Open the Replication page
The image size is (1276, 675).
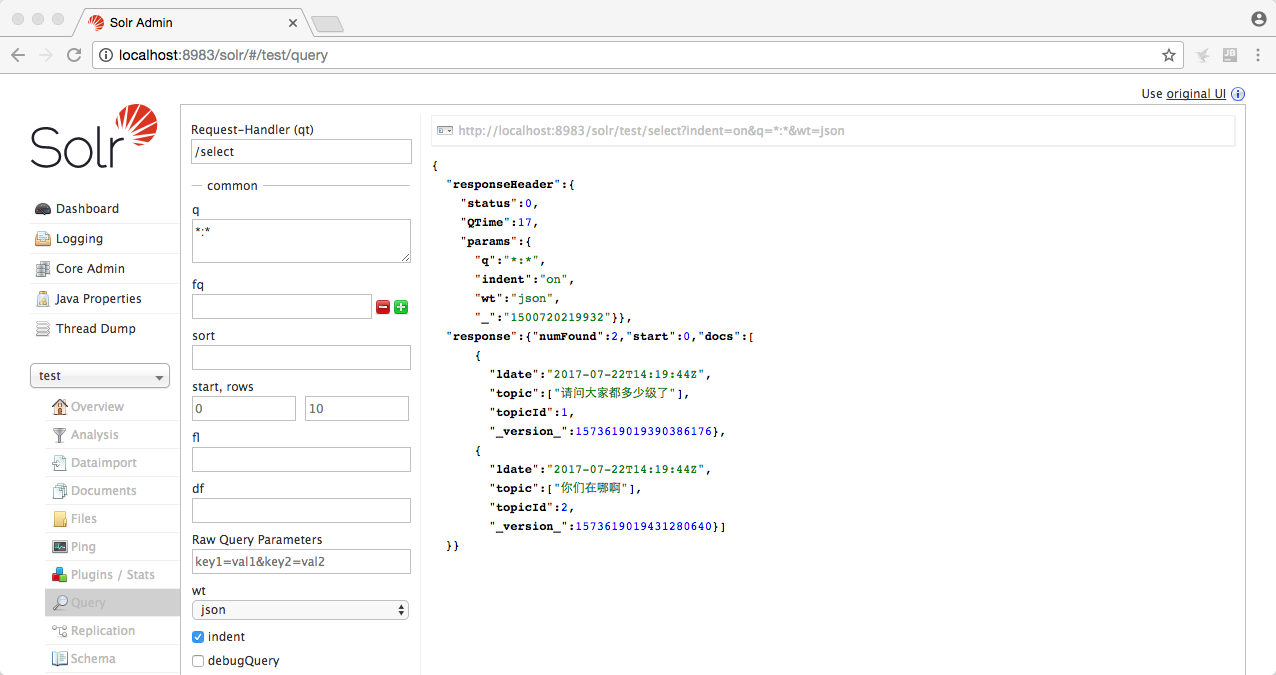(103, 631)
